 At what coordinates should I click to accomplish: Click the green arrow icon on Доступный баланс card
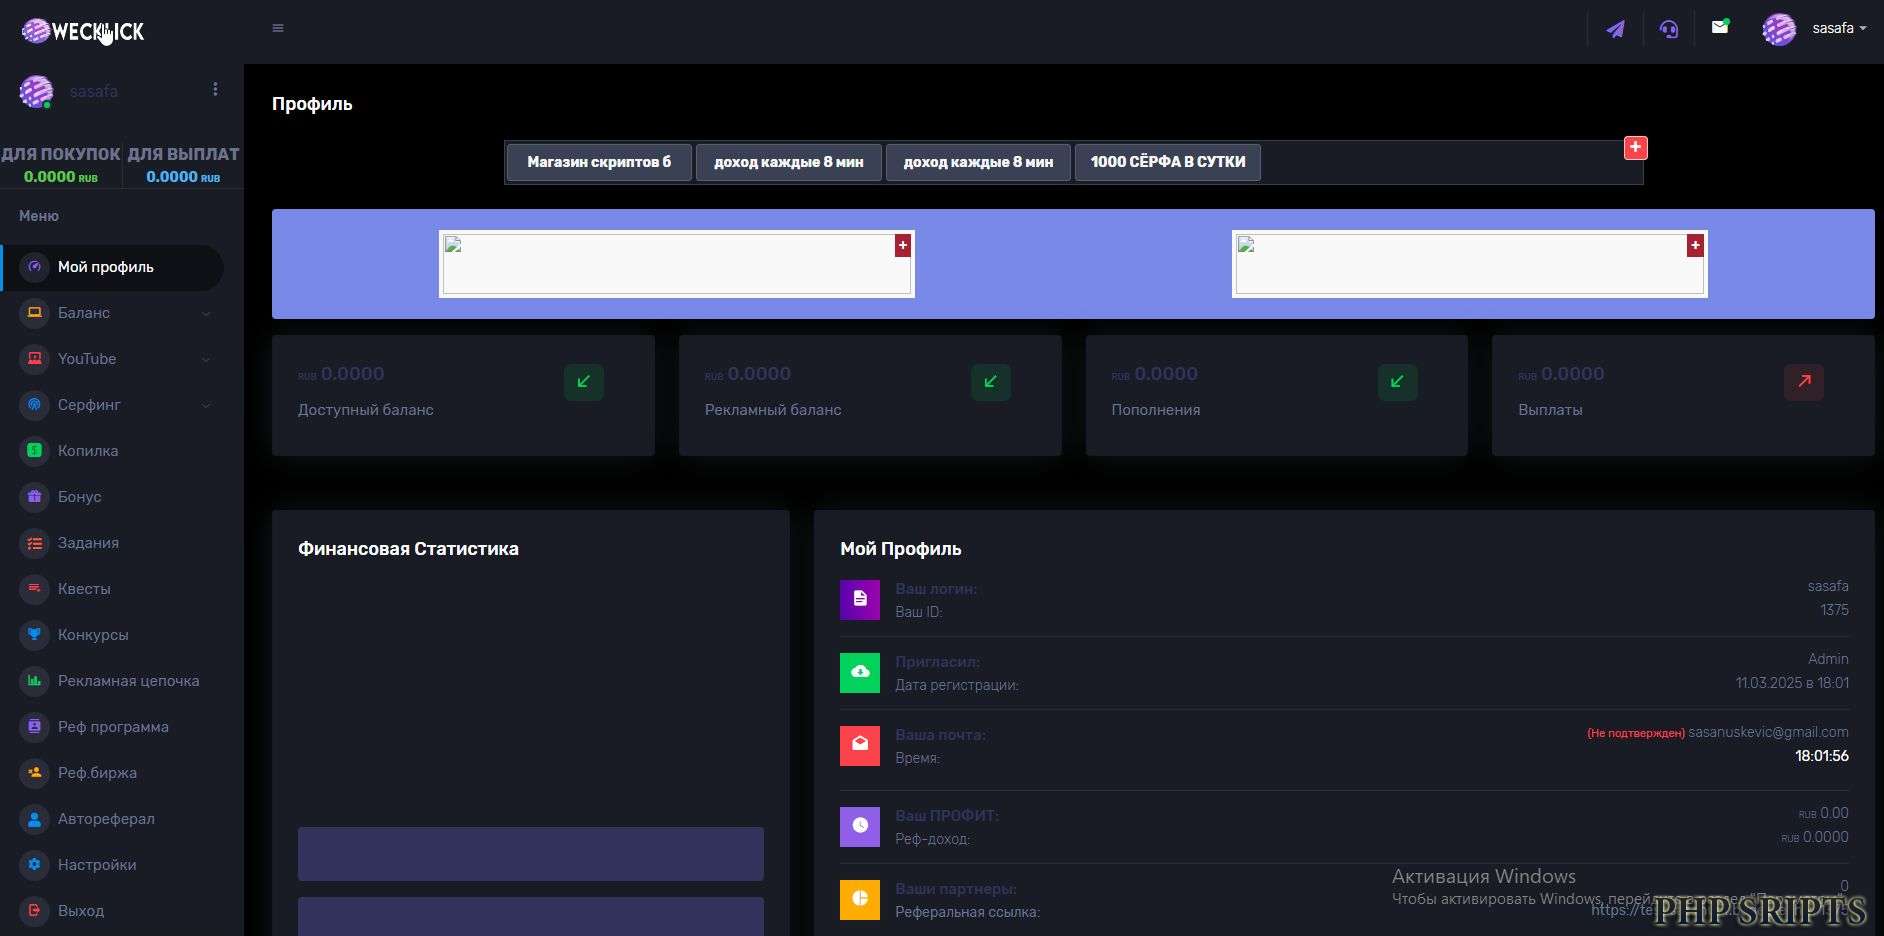click(583, 381)
